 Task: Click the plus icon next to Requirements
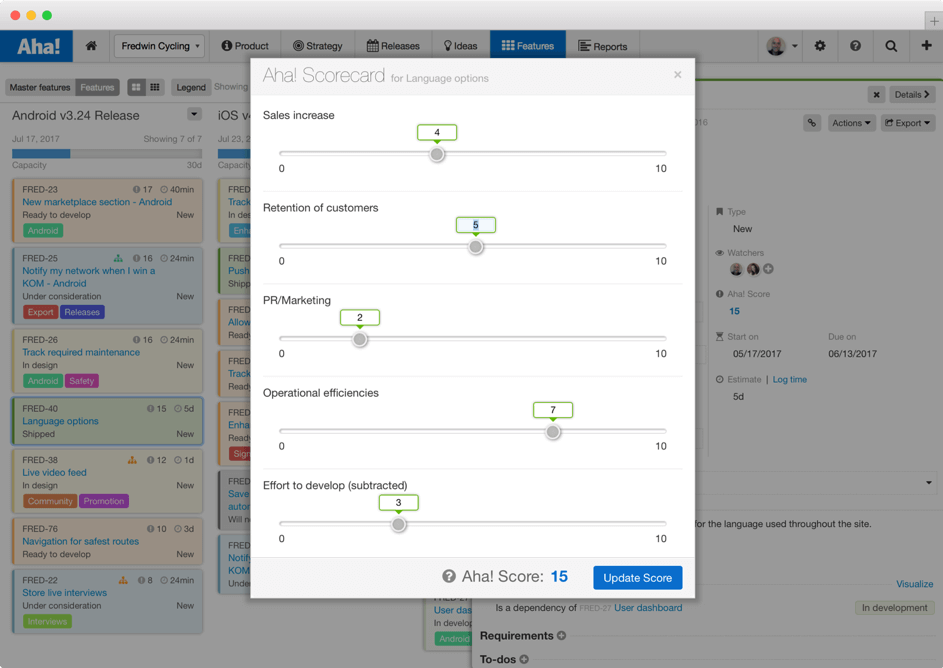click(562, 636)
